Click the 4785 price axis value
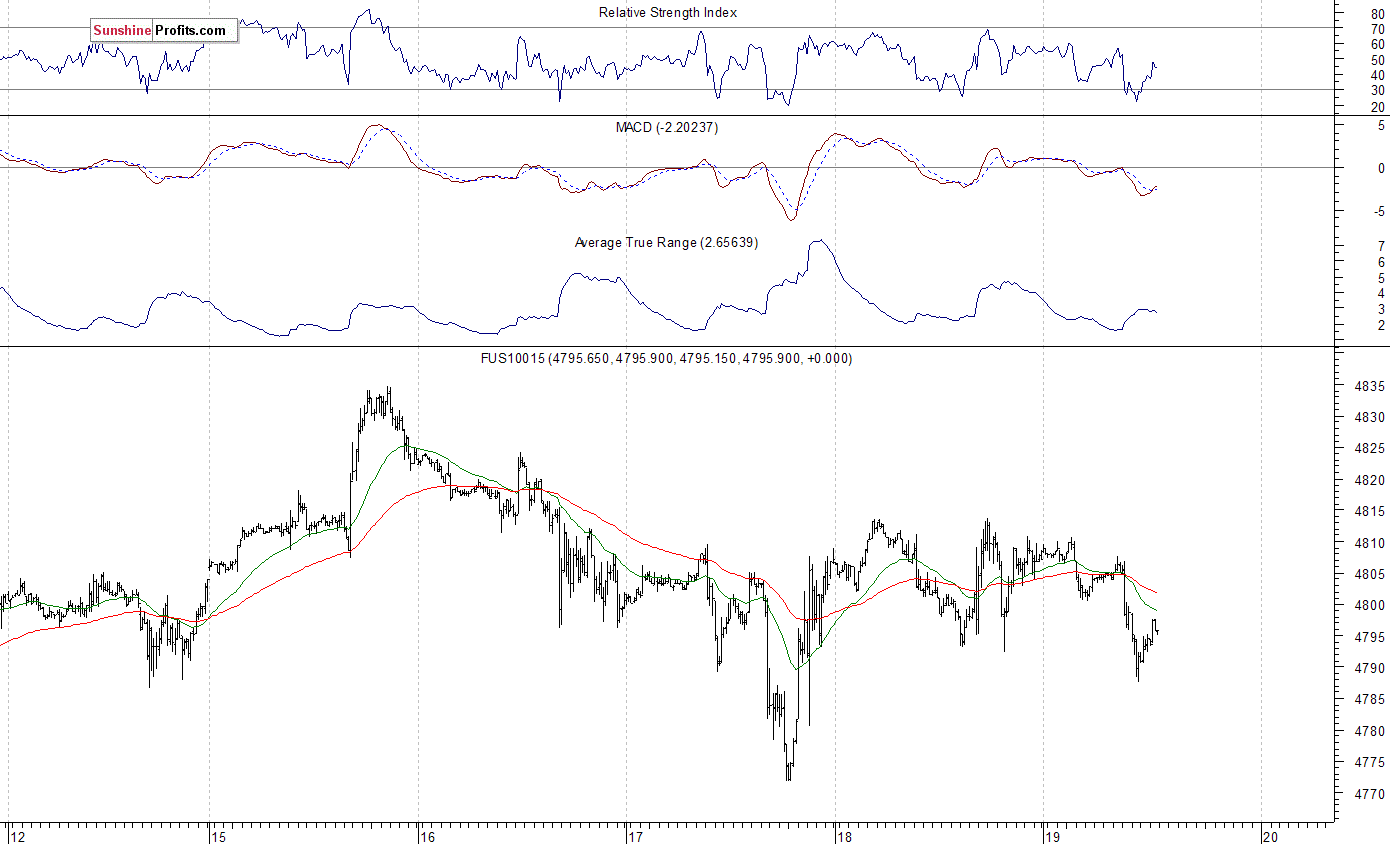This screenshot has height=844, width=1390. (x=1369, y=699)
